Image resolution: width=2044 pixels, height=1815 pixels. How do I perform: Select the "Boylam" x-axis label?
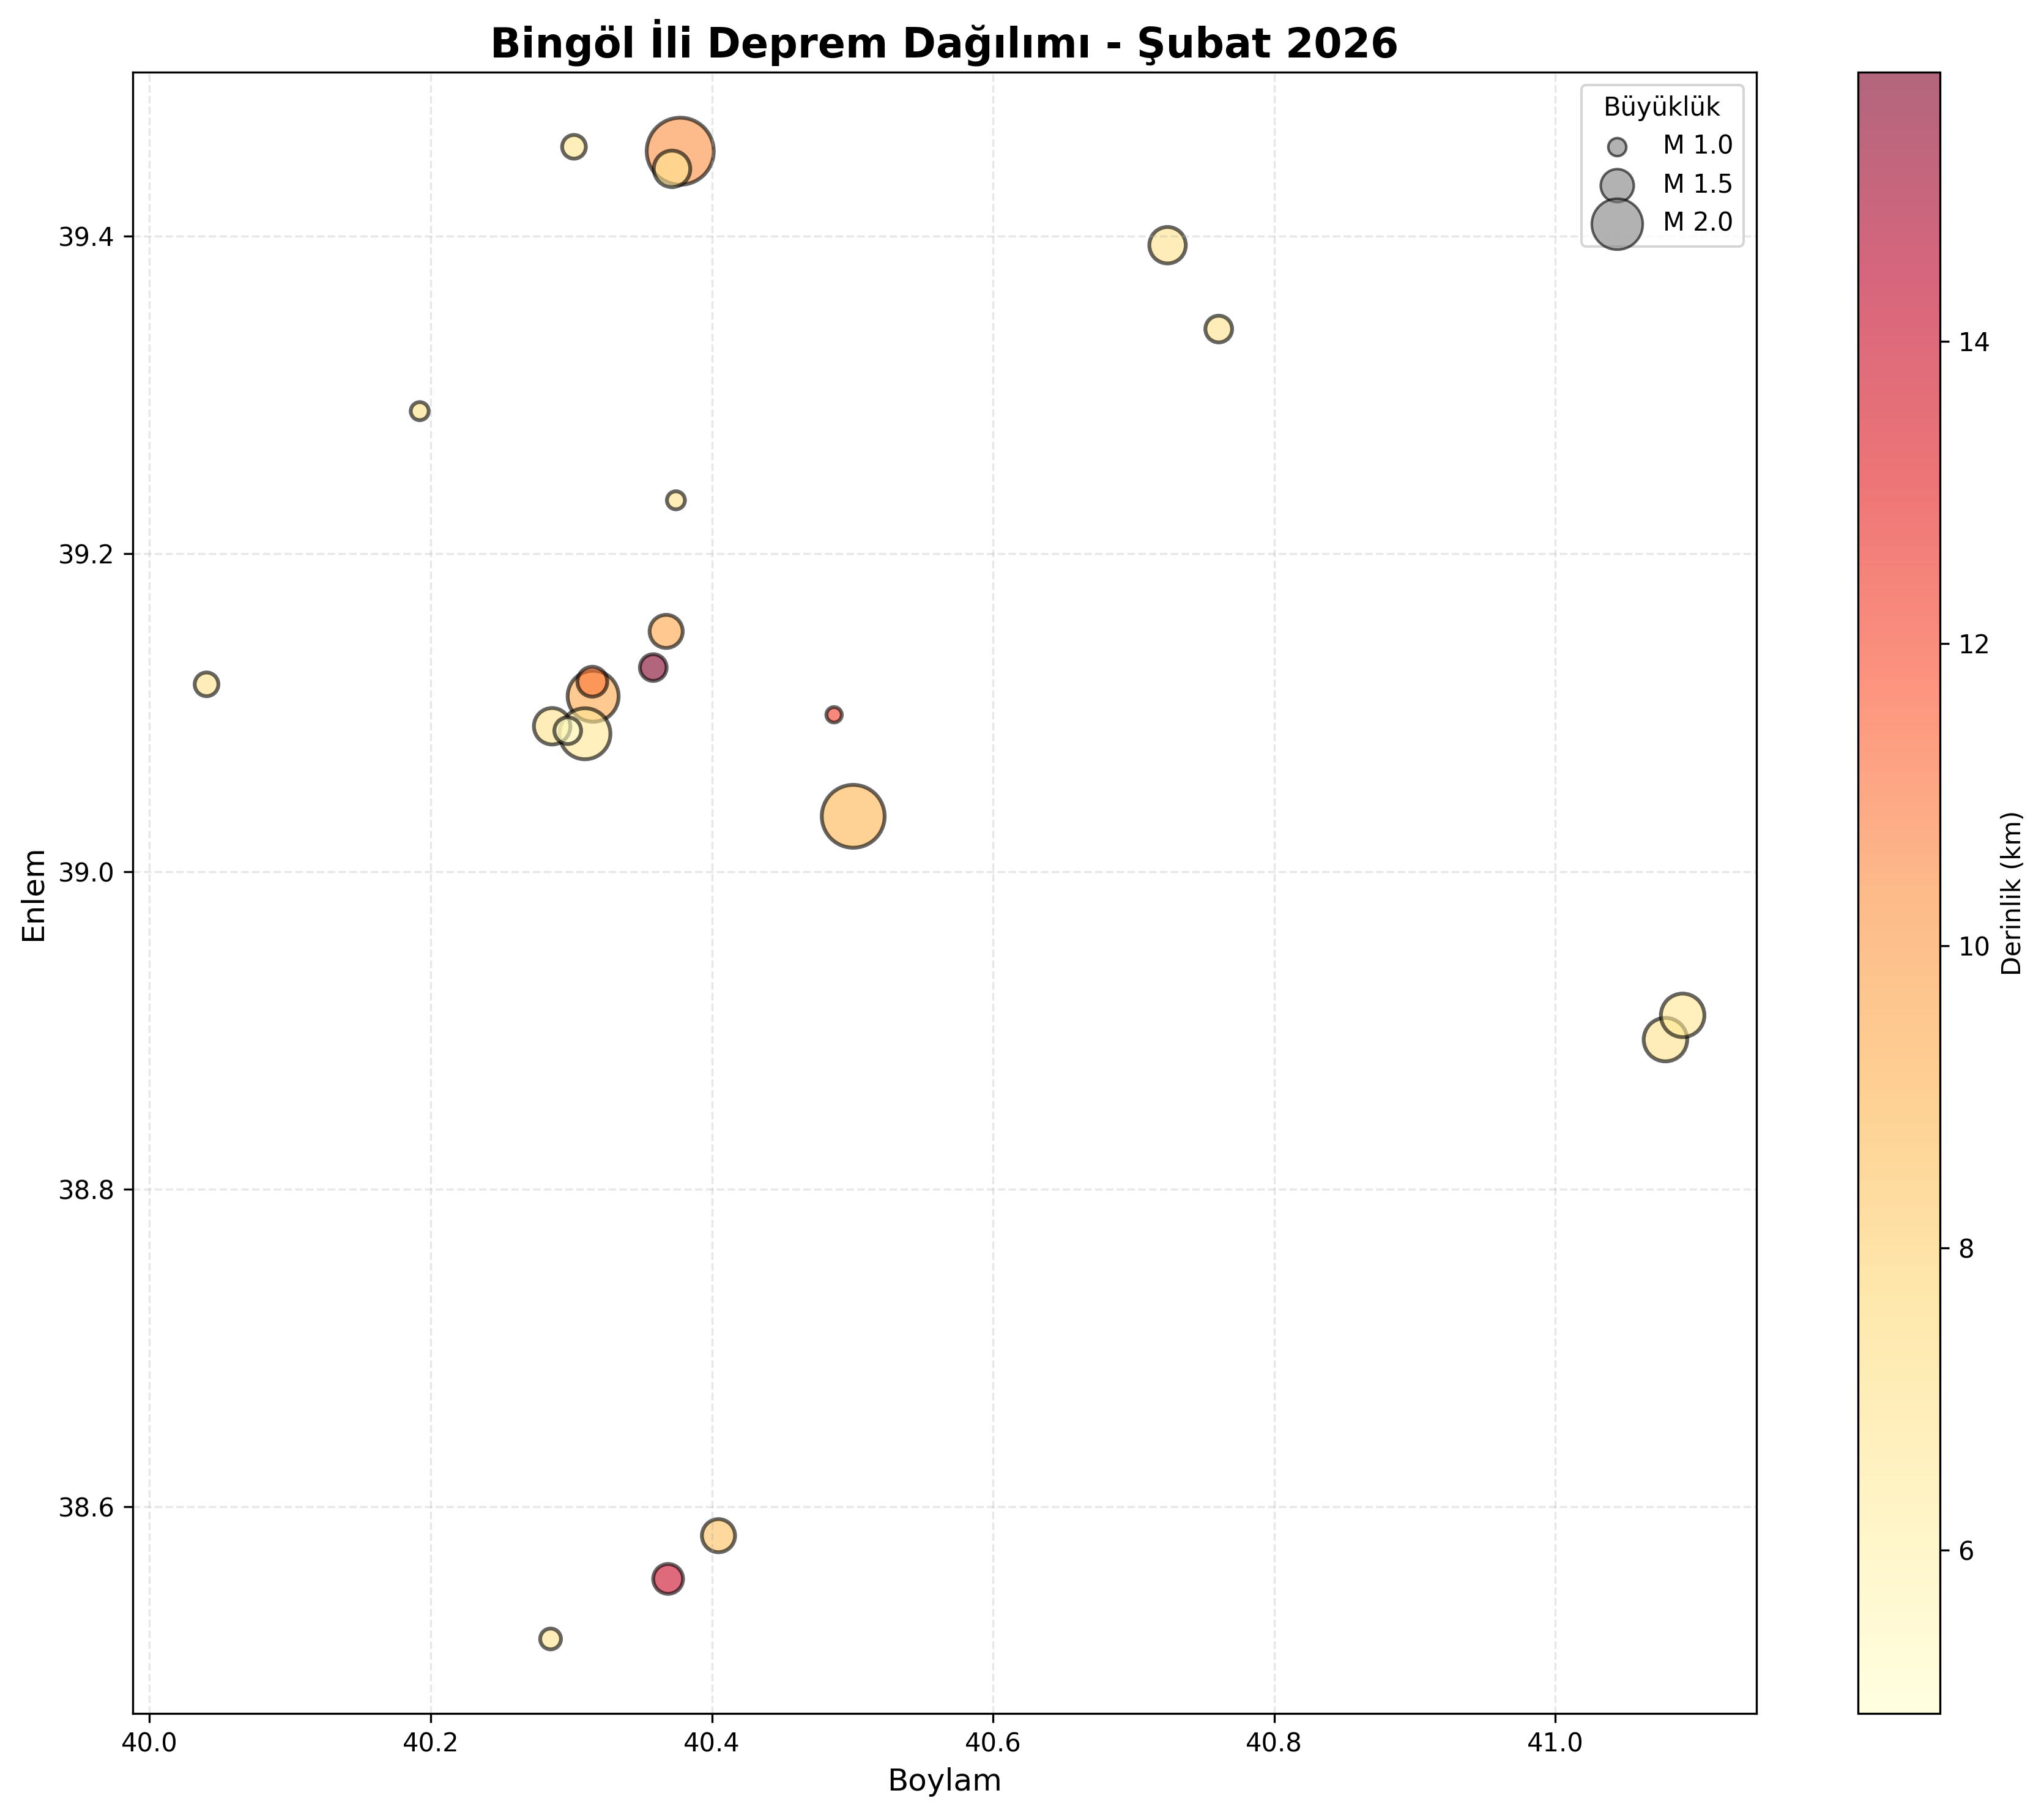tap(944, 1780)
